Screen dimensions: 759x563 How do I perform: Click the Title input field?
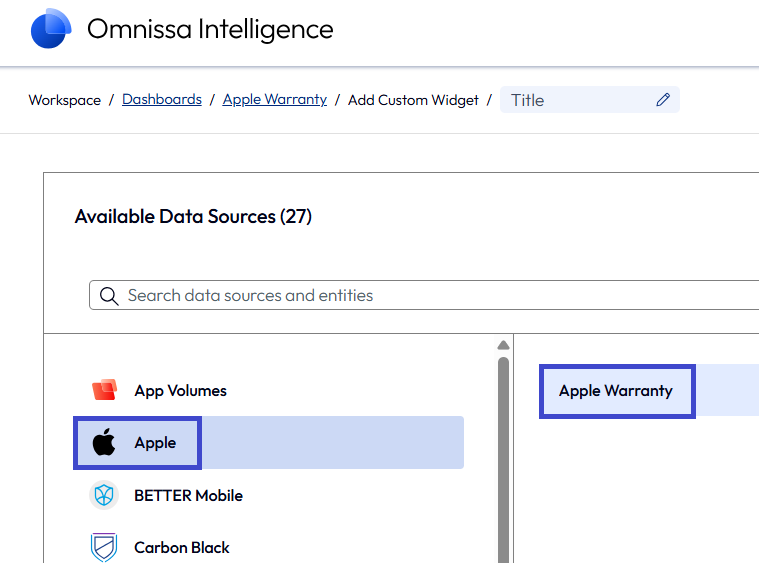(590, 100)
